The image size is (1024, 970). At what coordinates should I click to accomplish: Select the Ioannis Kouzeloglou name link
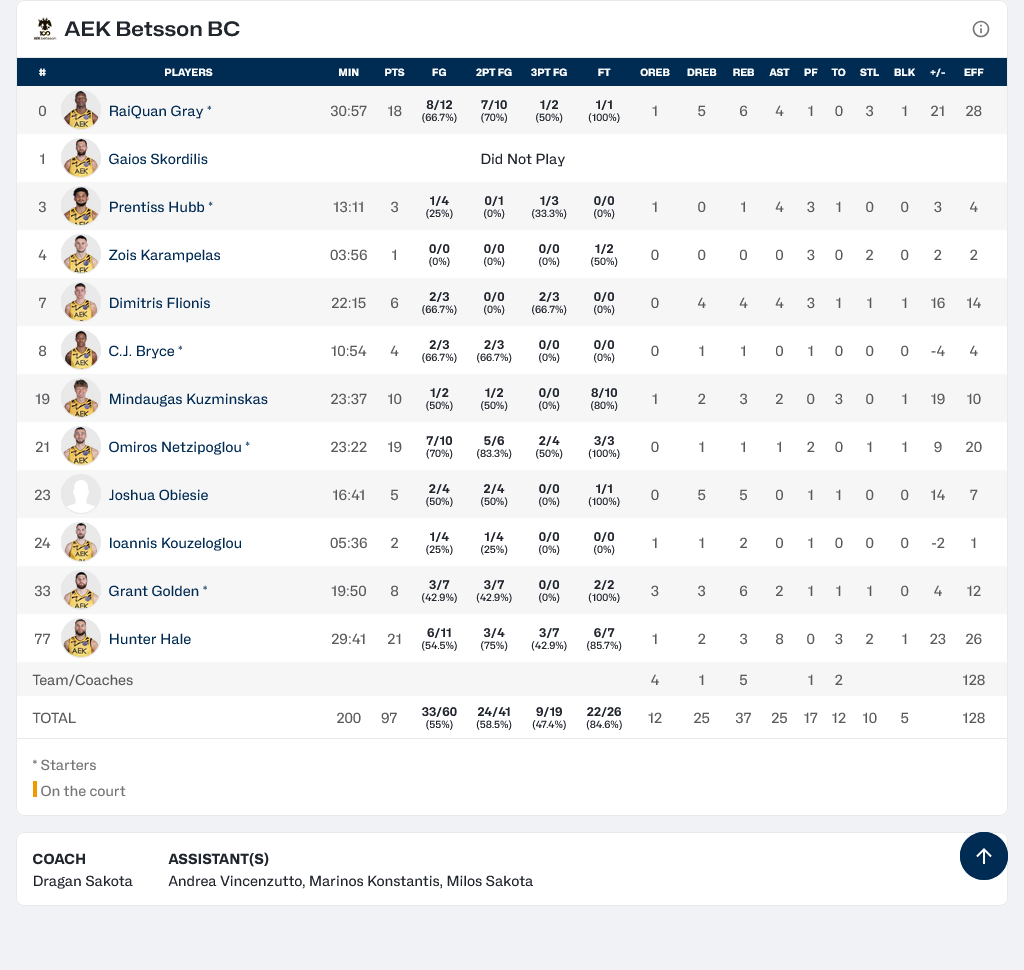175,543
